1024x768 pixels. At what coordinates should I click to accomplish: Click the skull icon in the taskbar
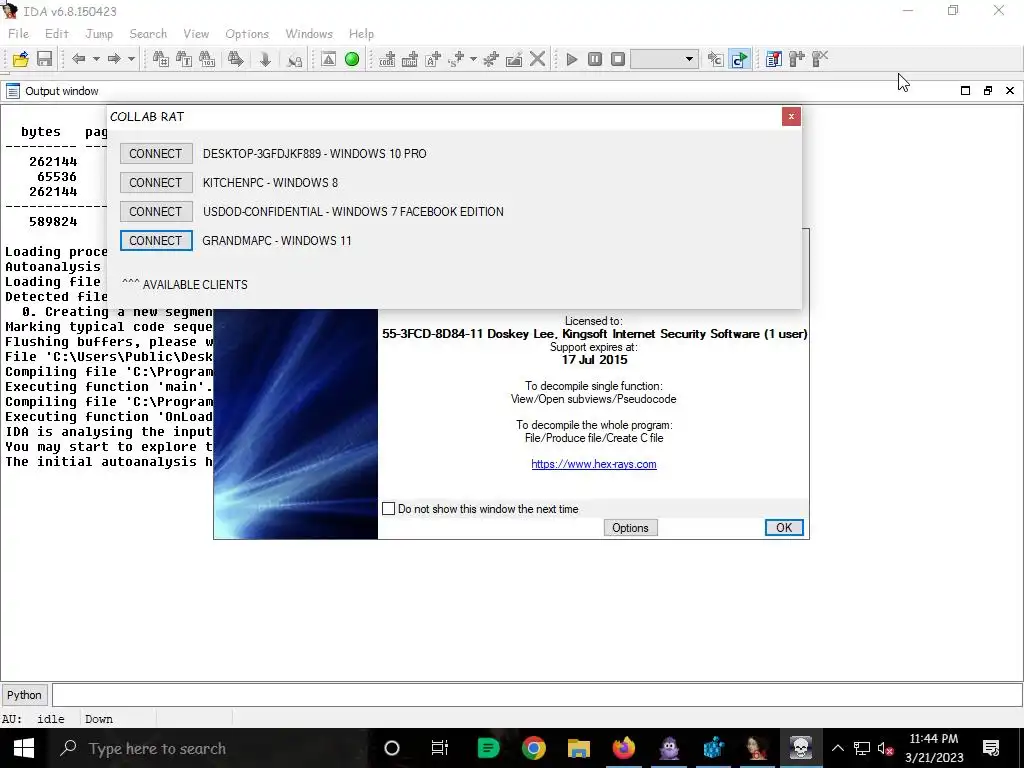(801, 748)
